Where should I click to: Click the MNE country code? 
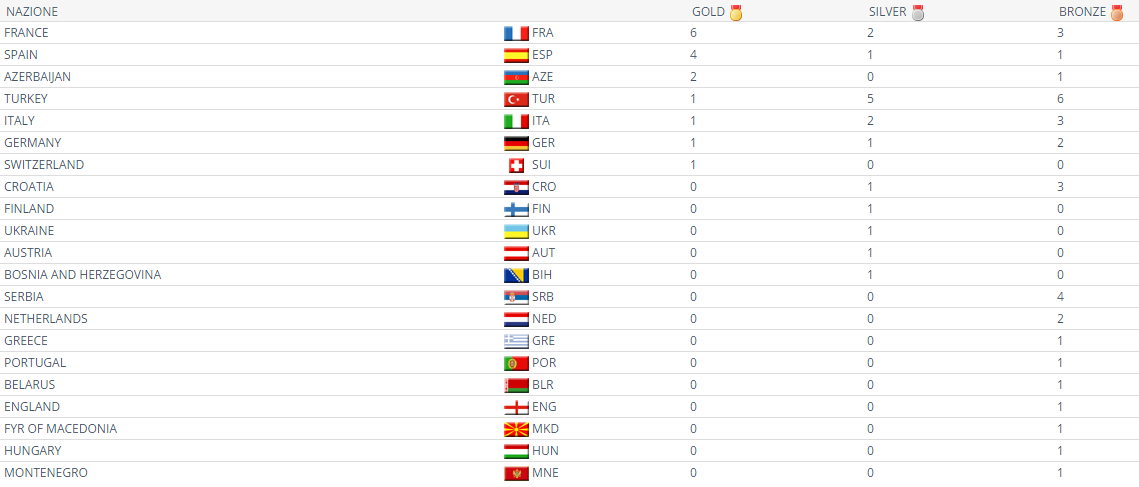pos(546,473)
